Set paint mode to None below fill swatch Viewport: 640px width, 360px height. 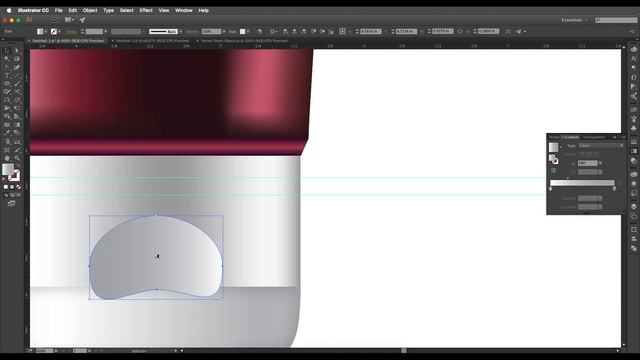[18, 187]
